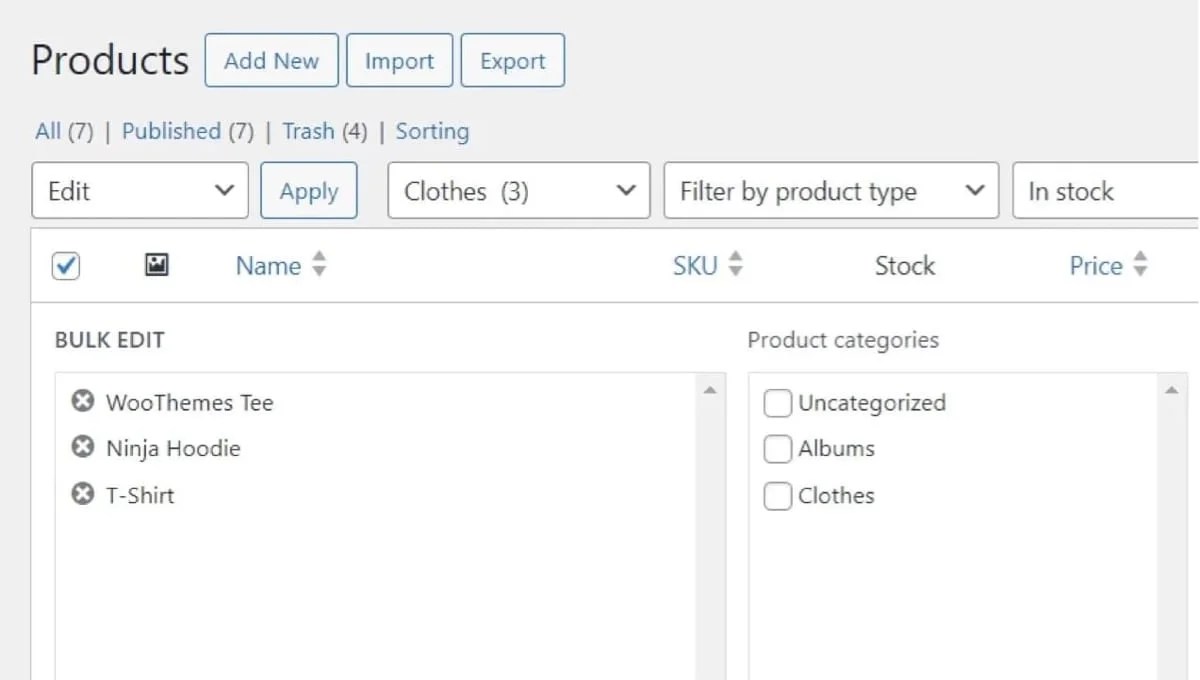
Task: Uncheck the select-all products checkbox
Action: [x=64, y=265]
